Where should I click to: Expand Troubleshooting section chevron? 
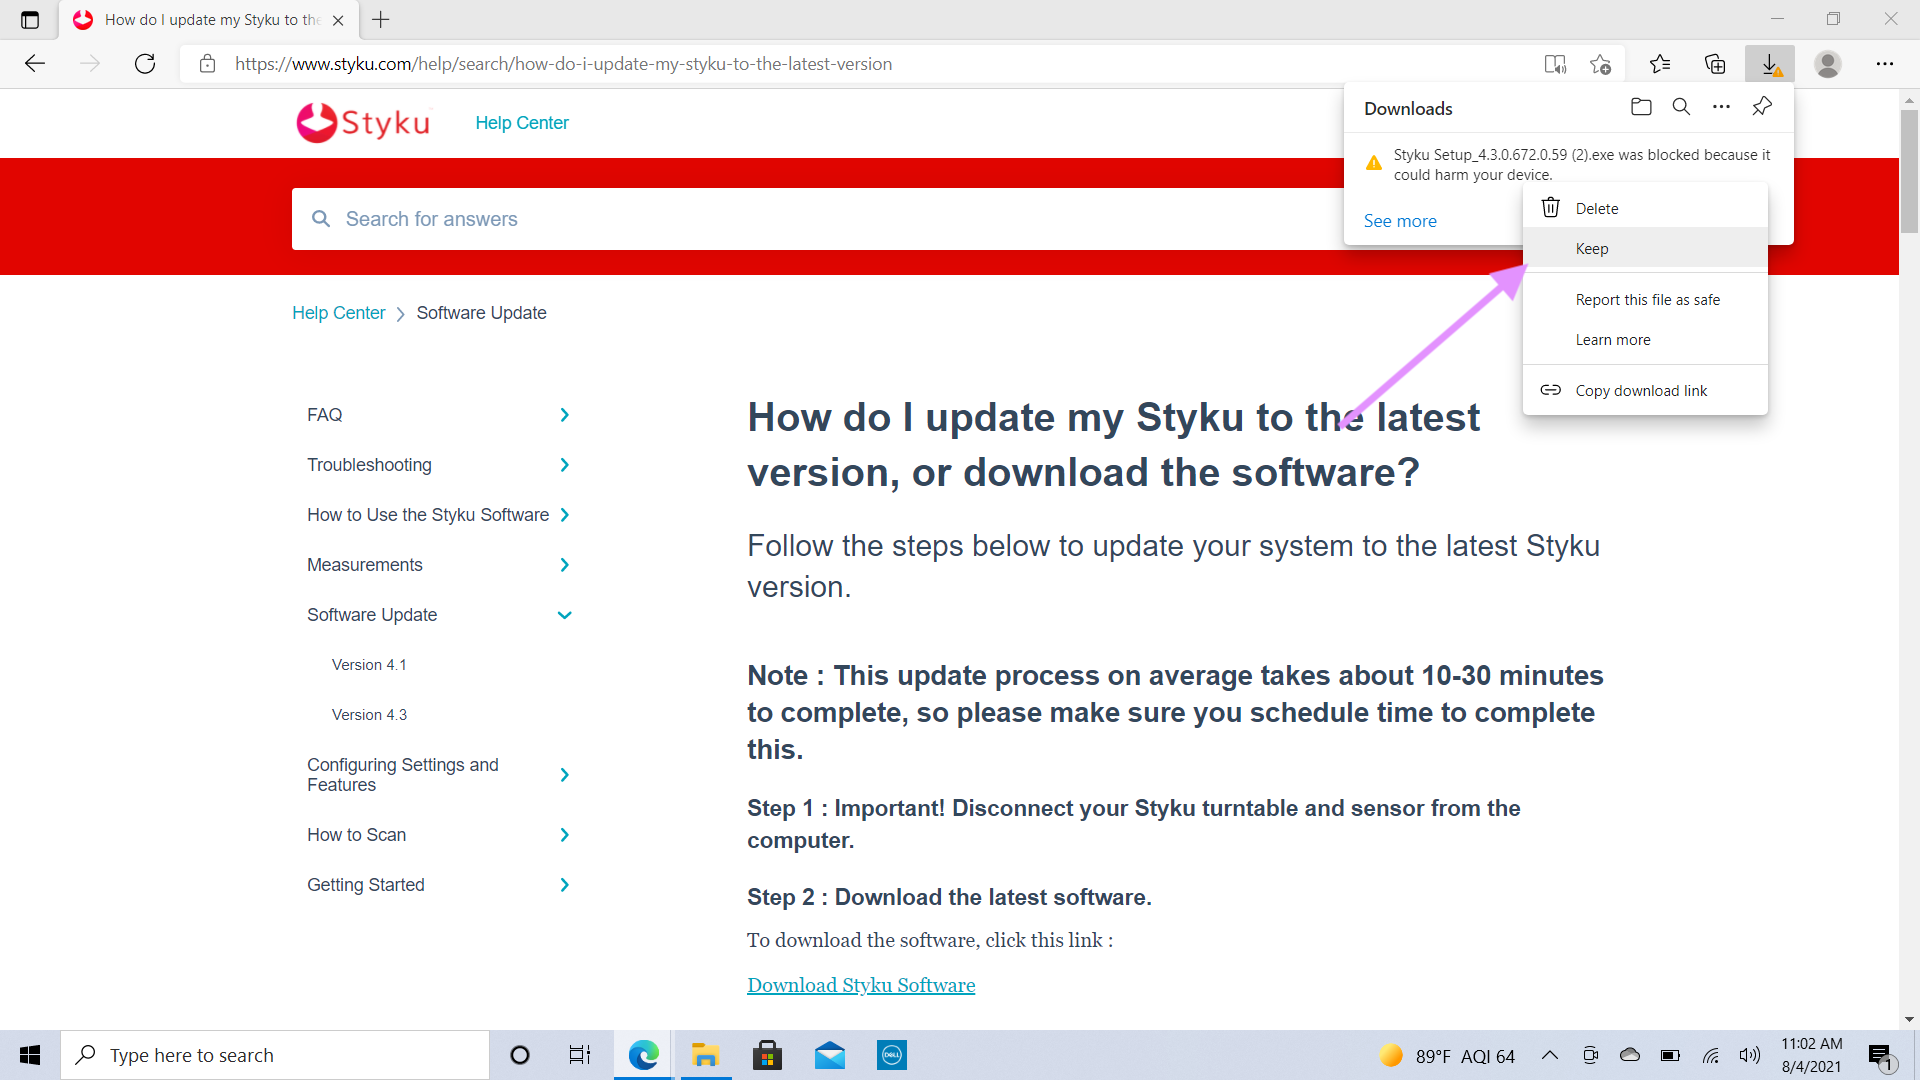pyautogui.click(x=565, y=465)
